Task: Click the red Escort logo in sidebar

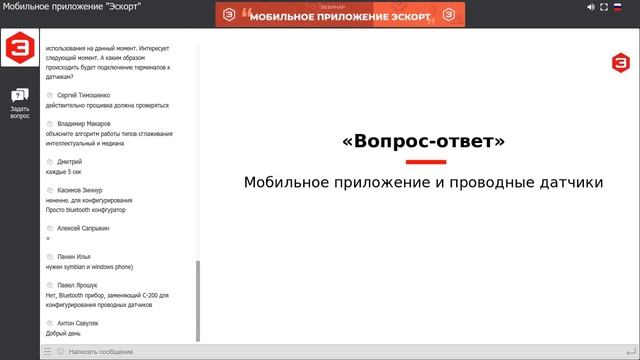Action: click(20, 47)
